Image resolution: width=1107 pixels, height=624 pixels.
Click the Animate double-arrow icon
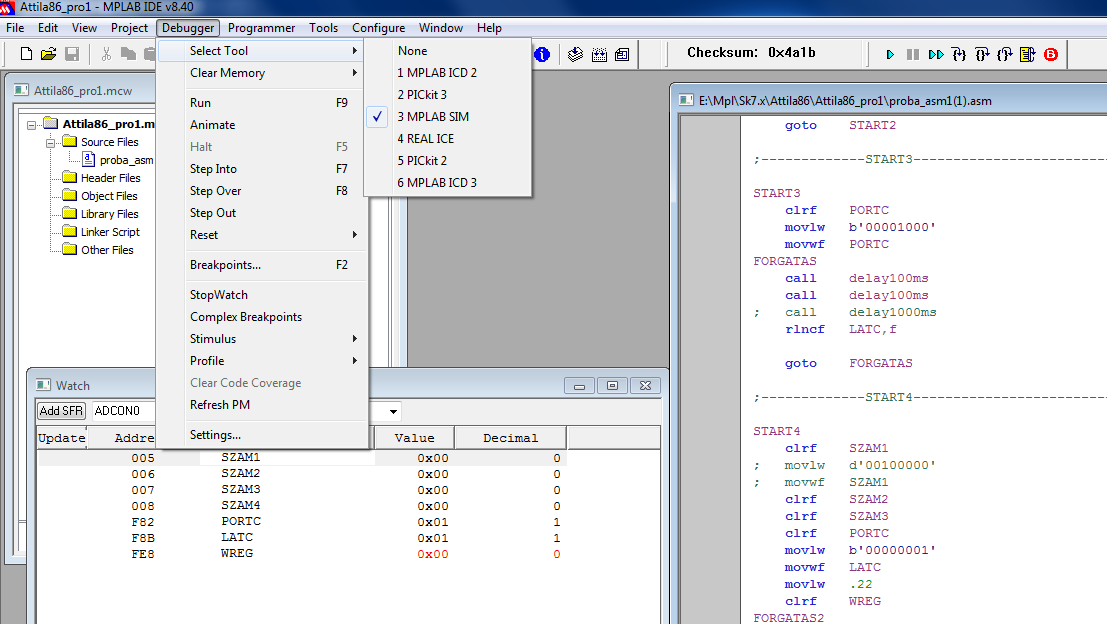[x=936, y=54]
